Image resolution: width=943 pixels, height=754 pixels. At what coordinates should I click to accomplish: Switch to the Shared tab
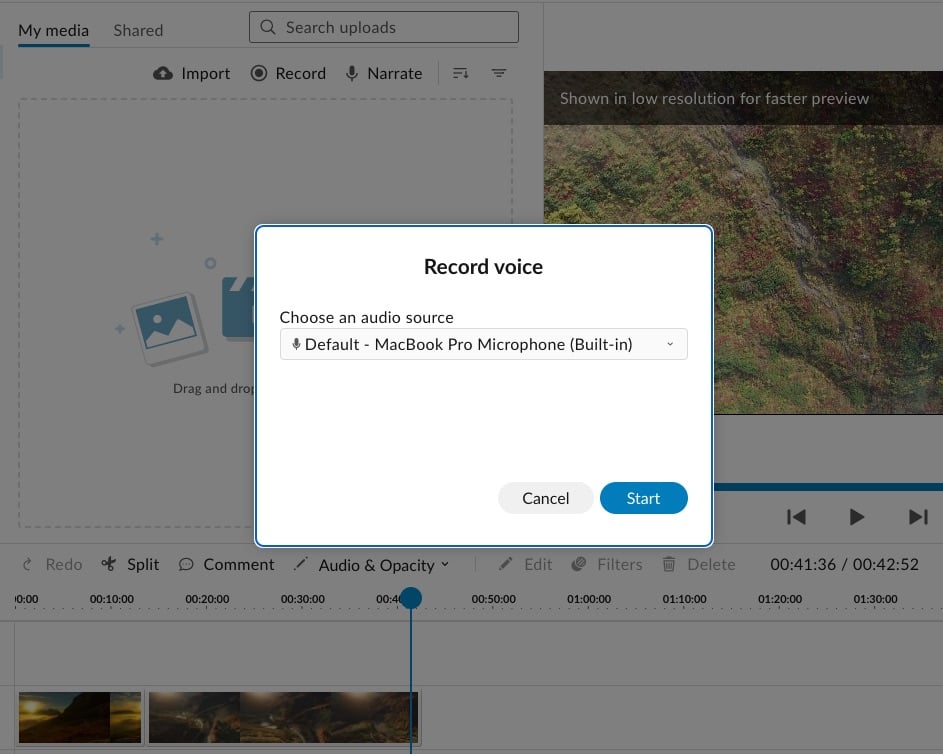pyautogui.click(x=138, y=30)
